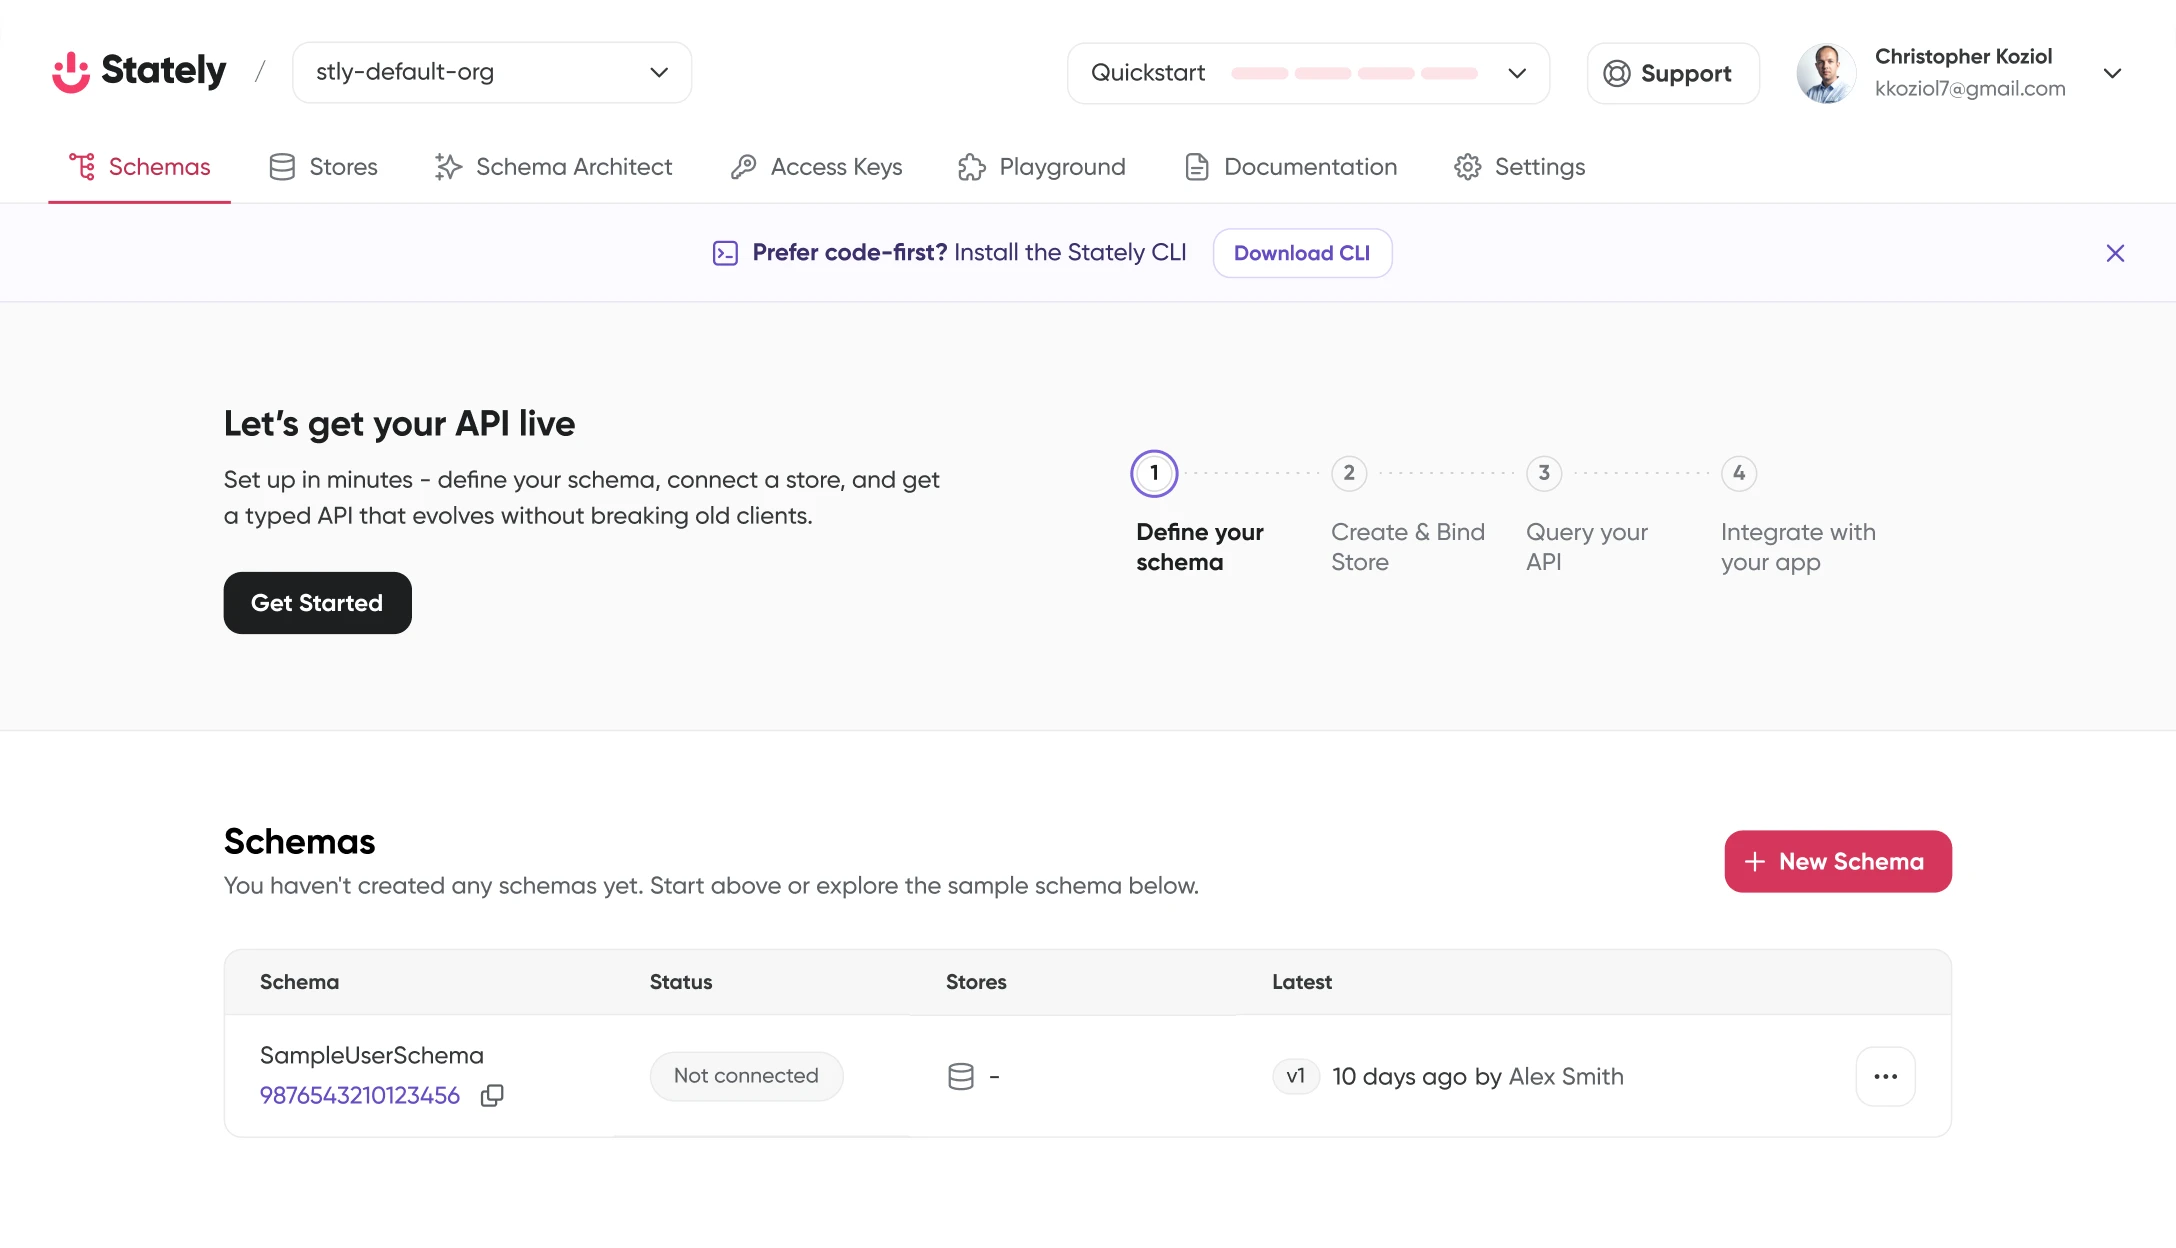Viewport: 2176px width, 1248px height.
Task: Select step 2 Create & Bind Store
Action: pyautogui.click(x=1349, y=473)
